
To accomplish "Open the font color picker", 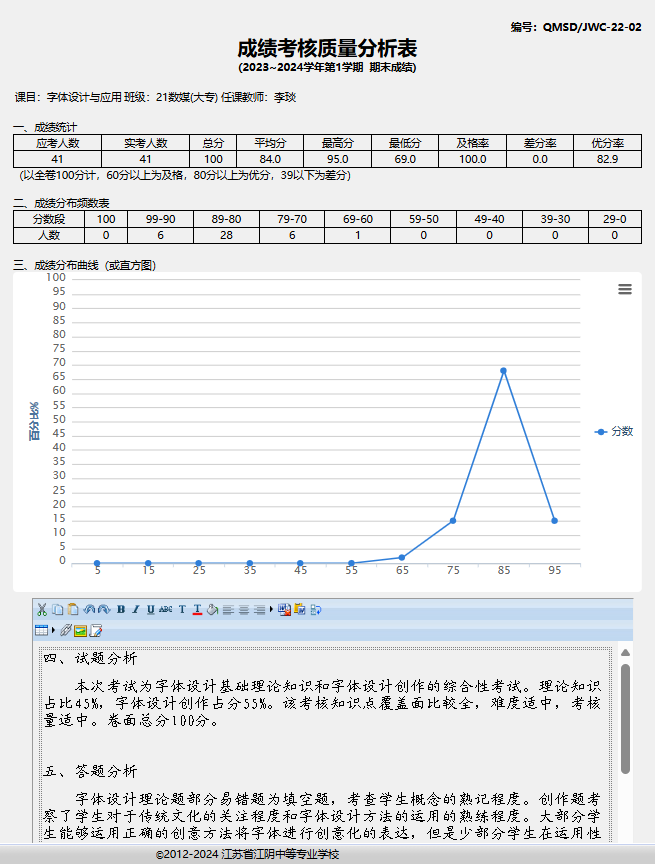I will (x=197, y=609).
